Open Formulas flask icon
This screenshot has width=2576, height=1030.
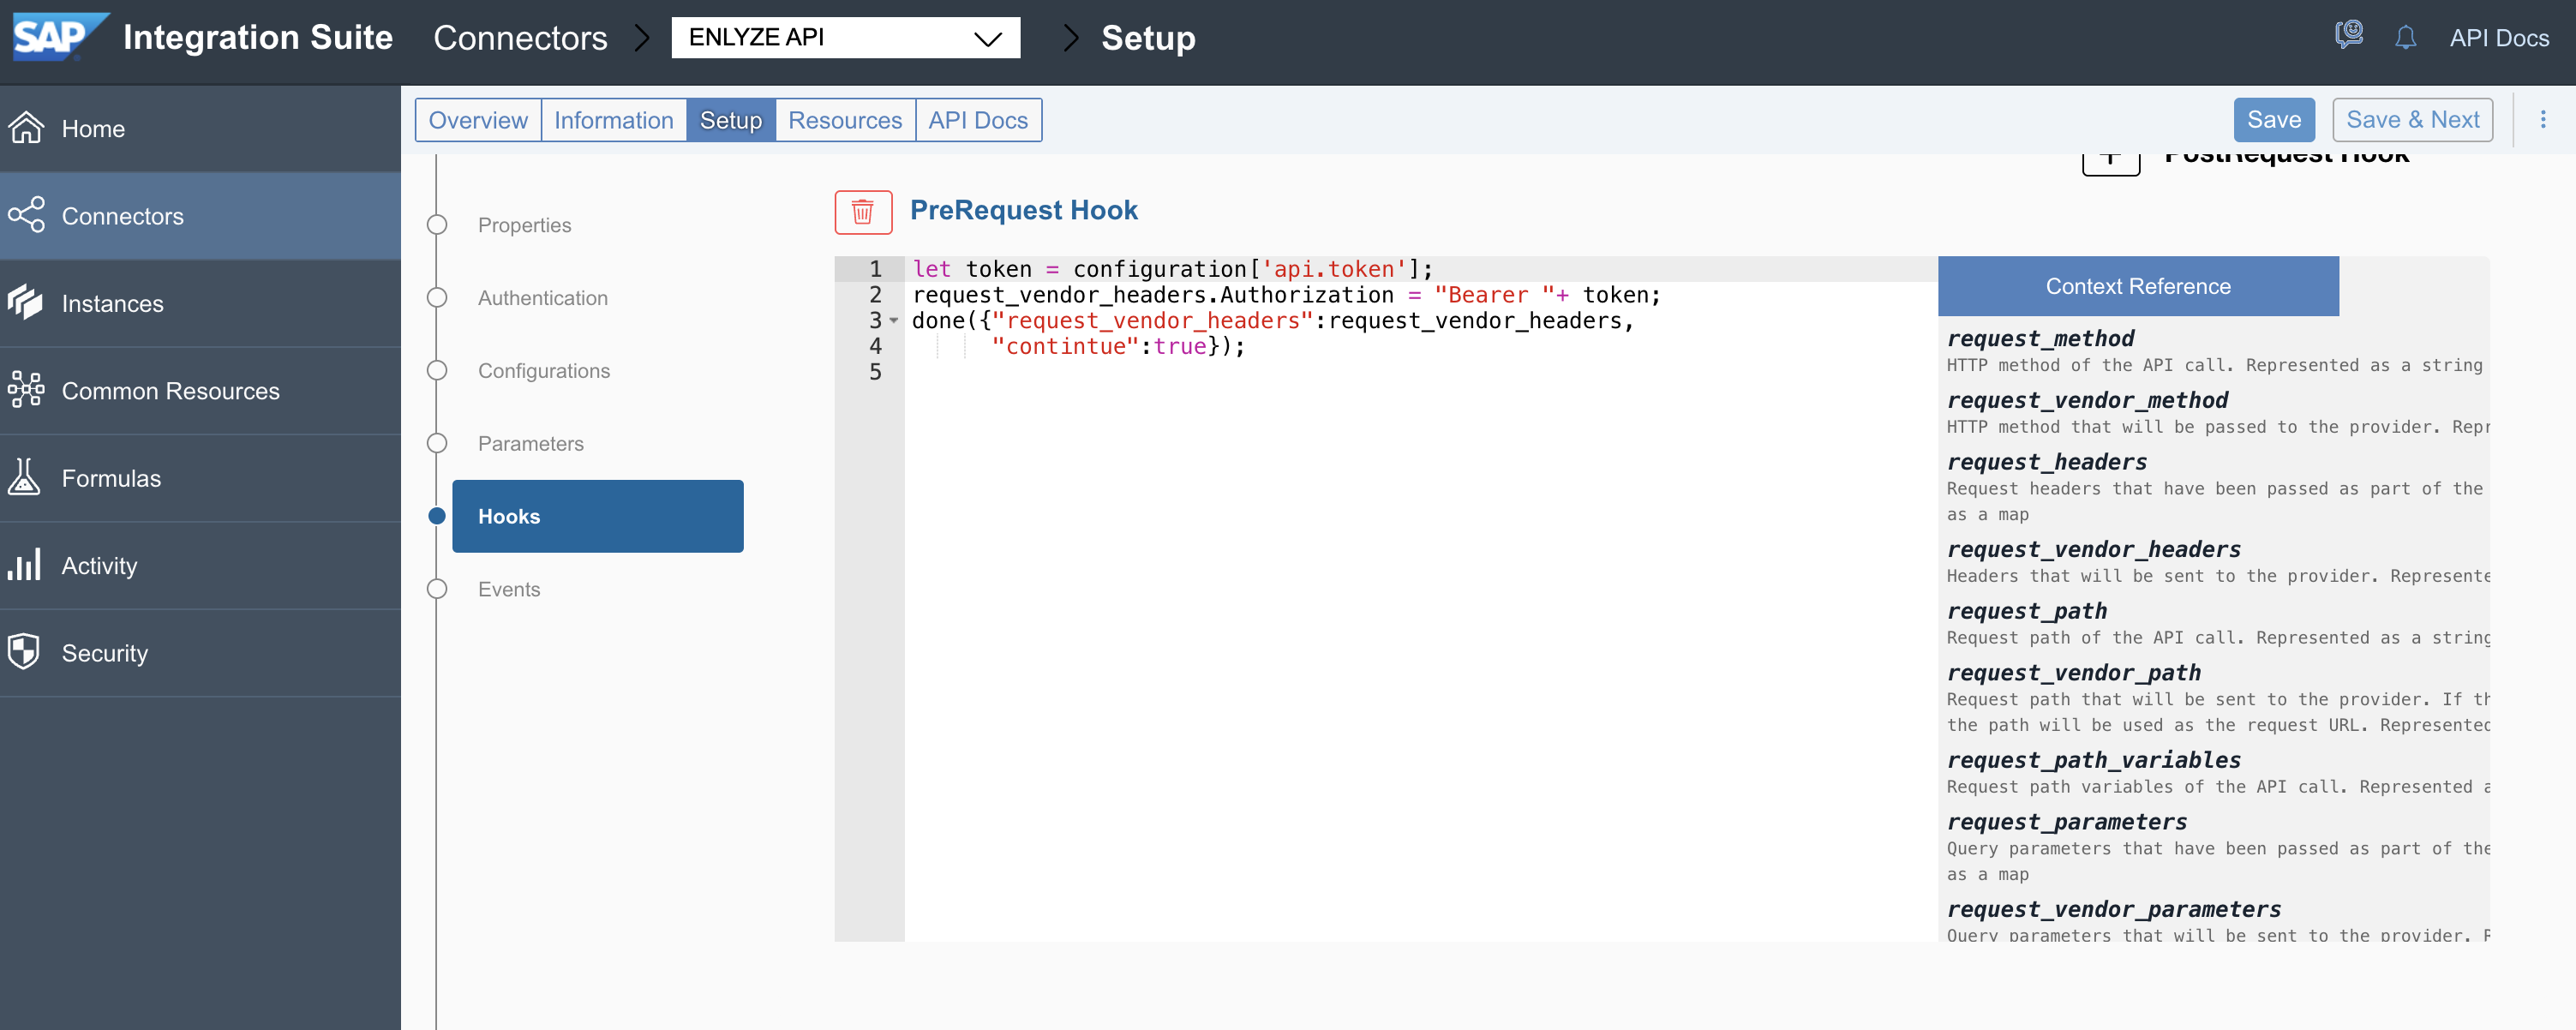[24, 477]
